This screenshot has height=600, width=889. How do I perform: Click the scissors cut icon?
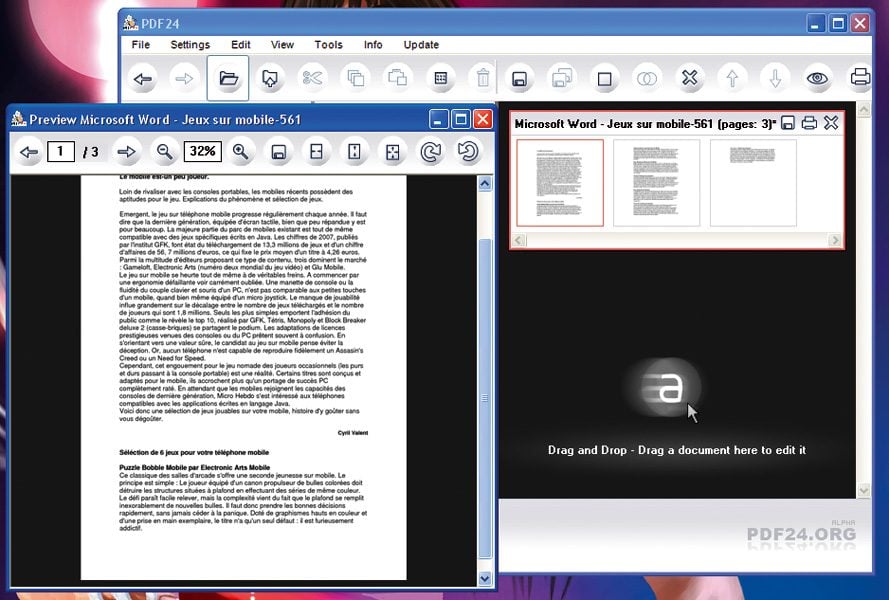[x=312, y=78]
